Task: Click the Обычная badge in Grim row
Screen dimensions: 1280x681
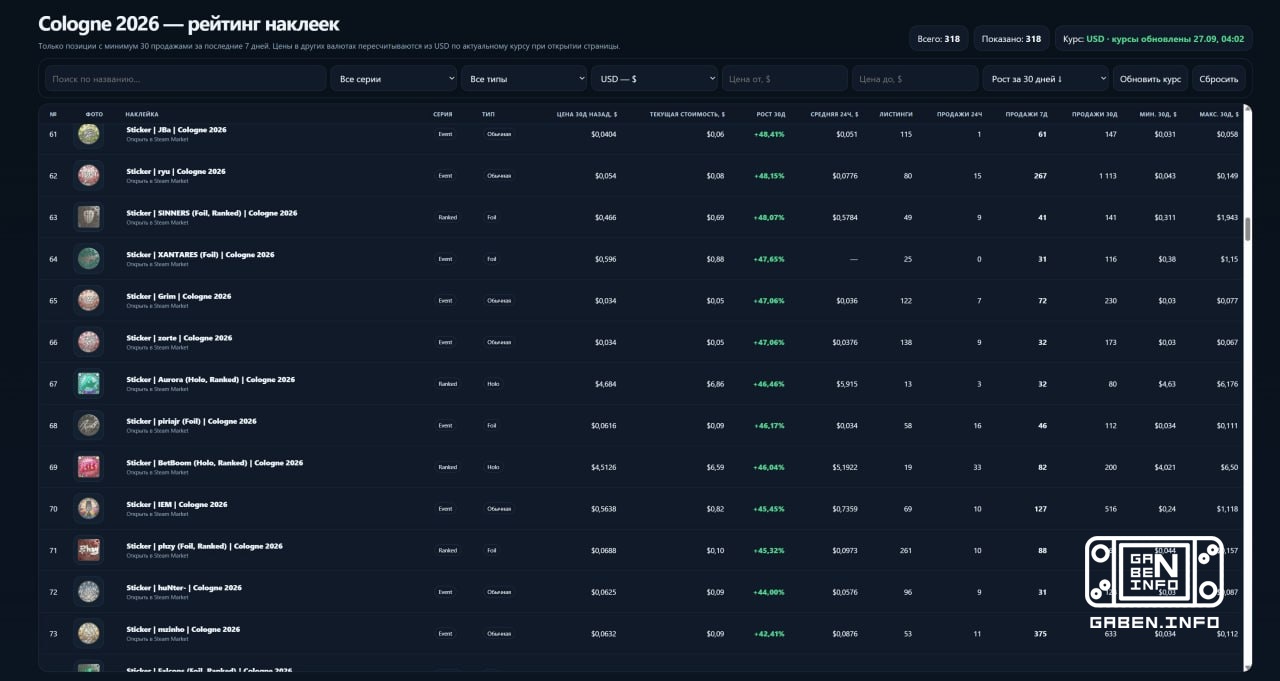Action: (499, 300)
